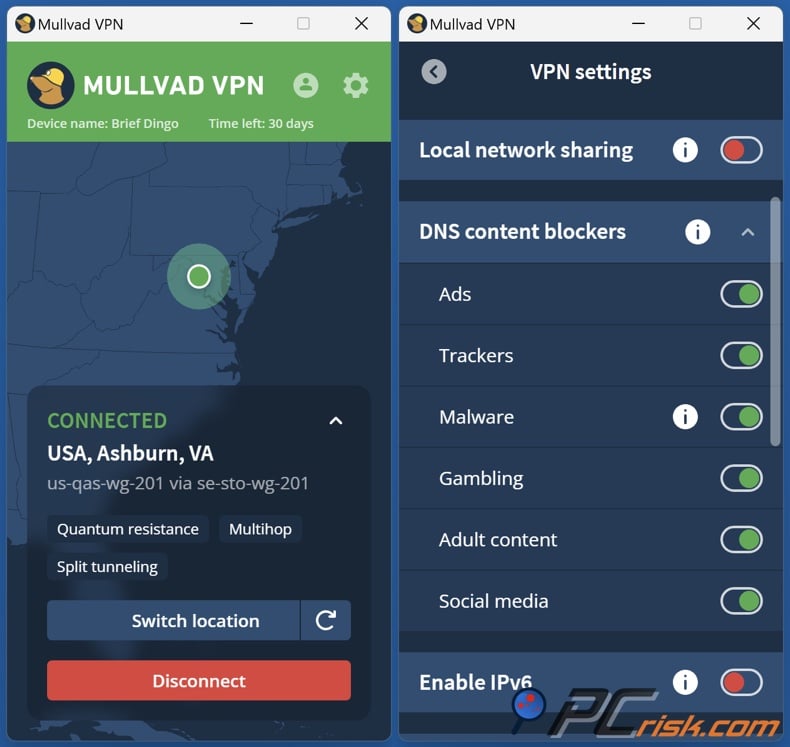This screenshot has height=747, width=790.
Task: Disable Ads blocking toggle
Action: tap(741, 294)
